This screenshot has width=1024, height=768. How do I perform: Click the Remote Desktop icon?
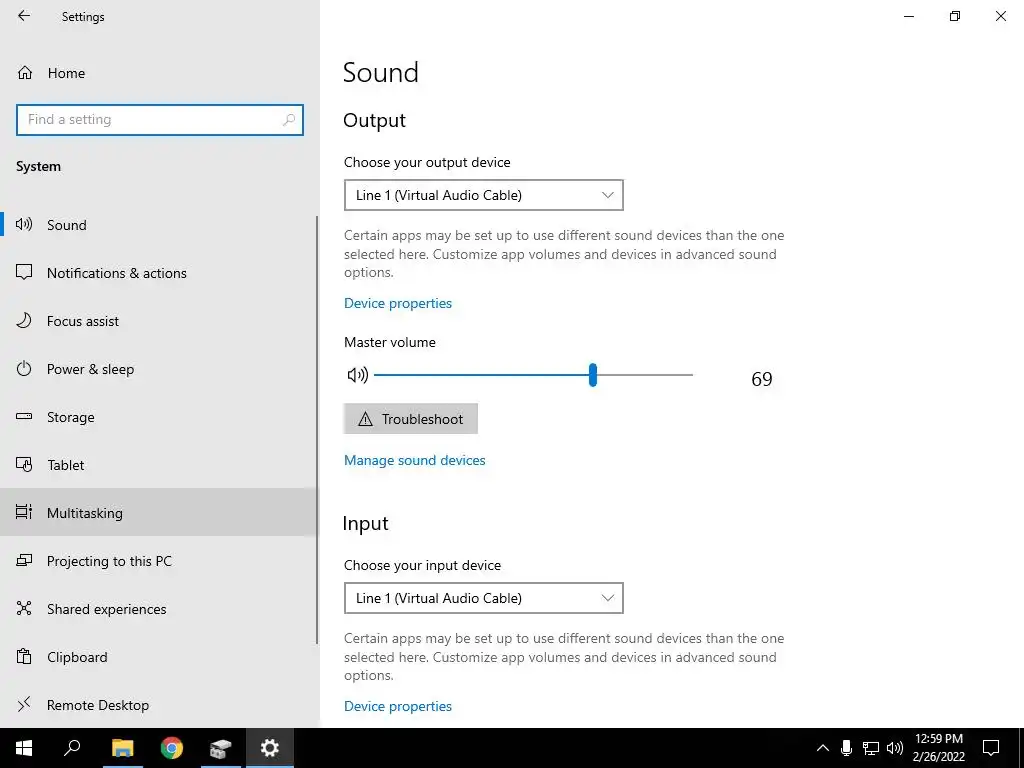pyautogui.click(x=24, y=704)
